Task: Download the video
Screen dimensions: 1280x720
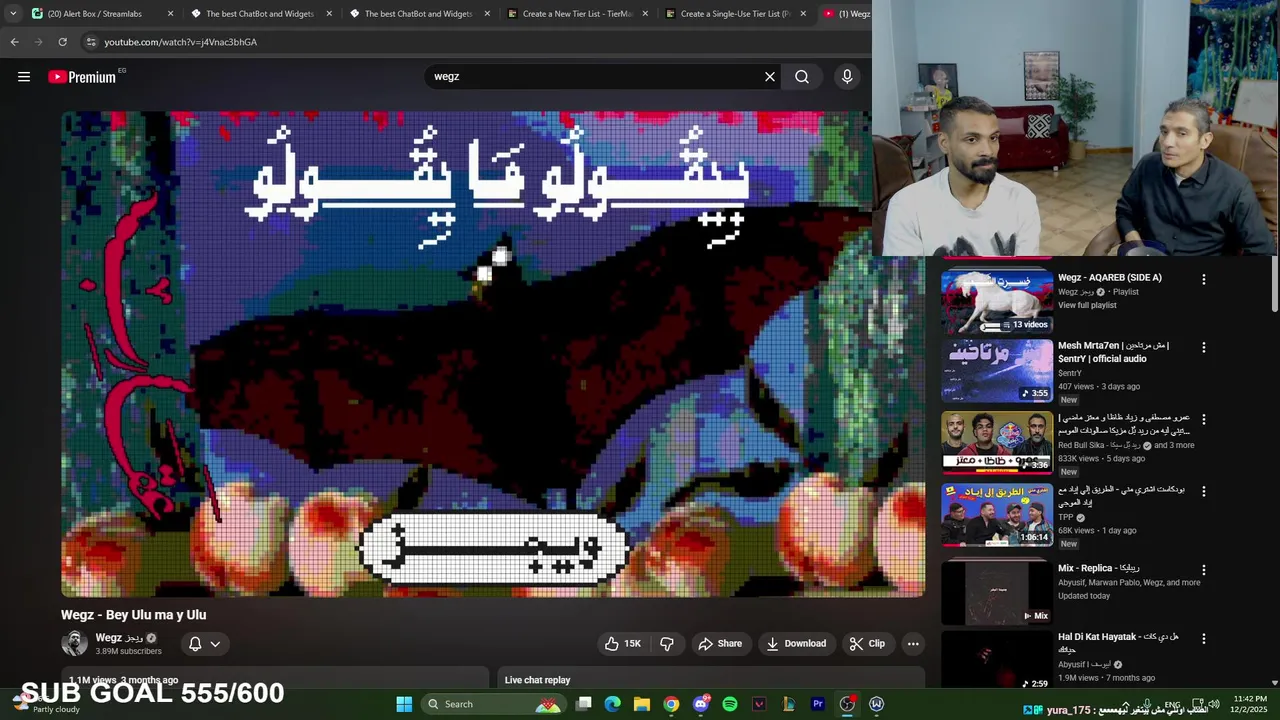Action: (x=796, y=644)
